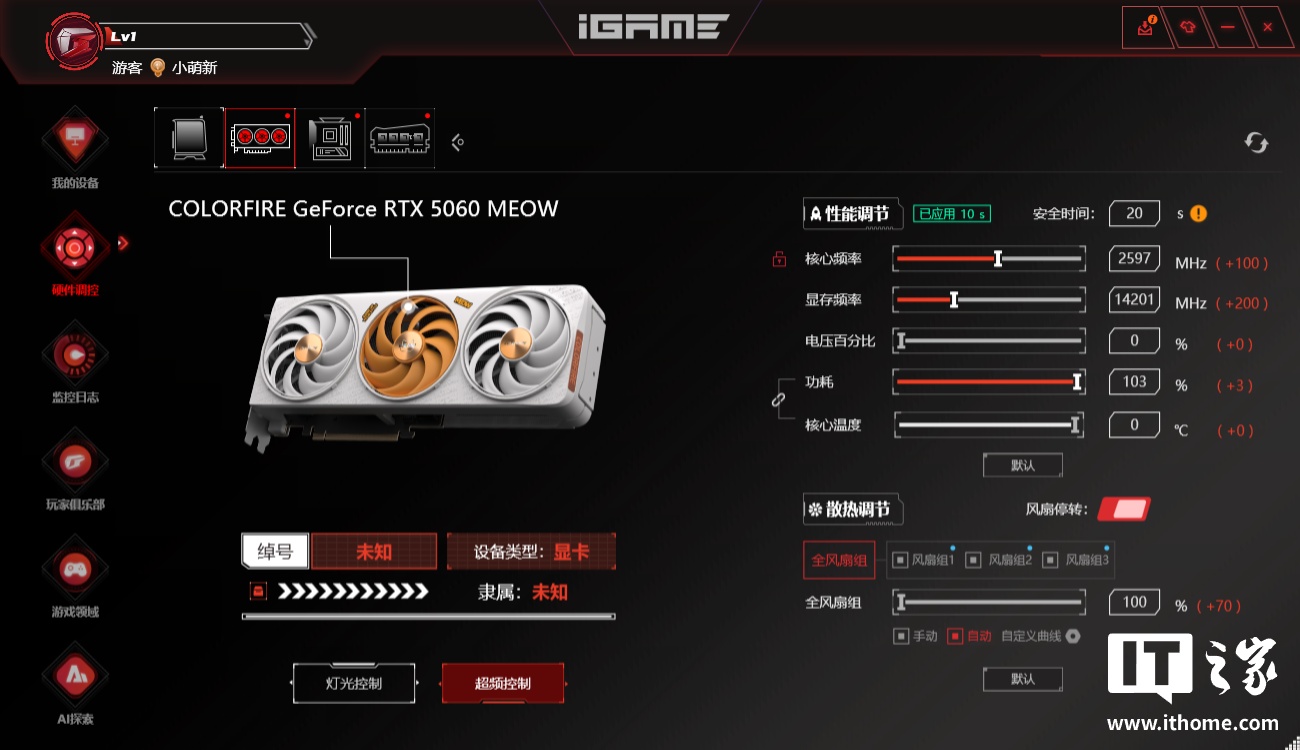Select the memory module device icon
The width and height of the screenshot is (1300, 750).
[400, 138]
